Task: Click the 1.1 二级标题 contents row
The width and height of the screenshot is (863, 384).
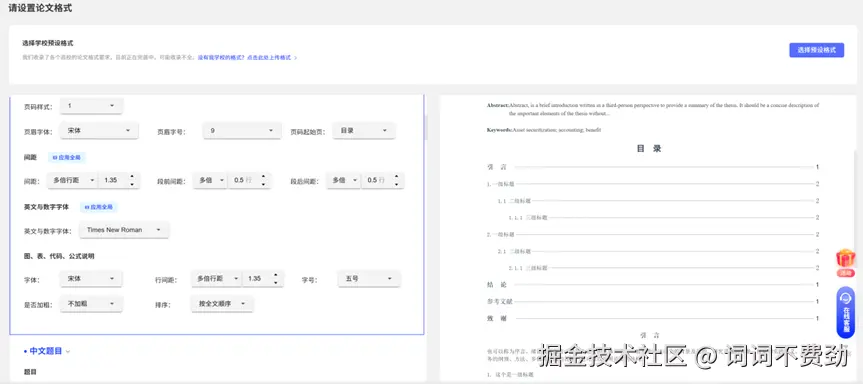Action: [659, 201]
